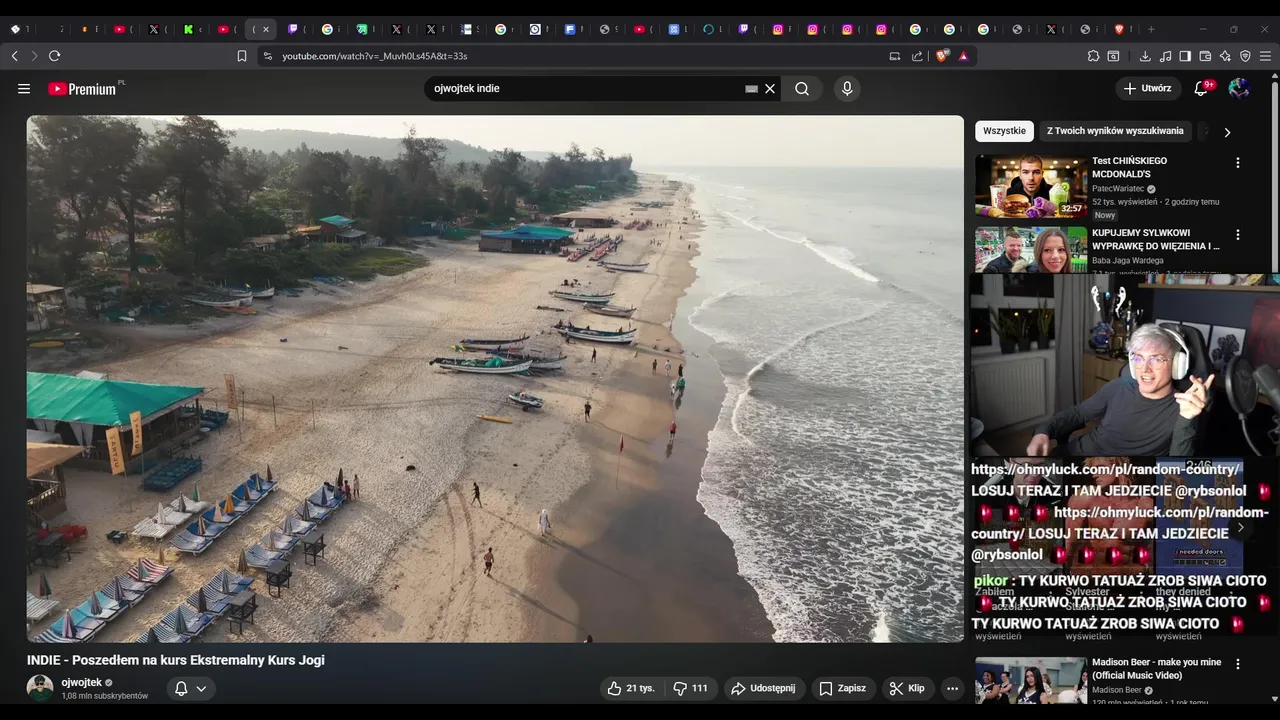Viewport: 1280px width, 720px height.
Task: Show more filter chips with the right chevron
Action: tap(1227, 132)
